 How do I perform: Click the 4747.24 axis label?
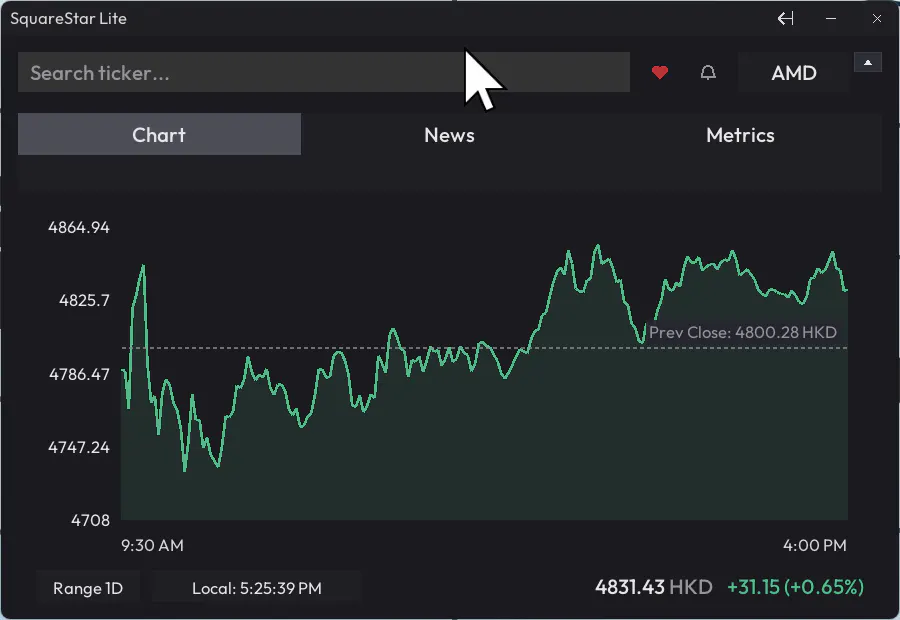[x=79, y=447]
